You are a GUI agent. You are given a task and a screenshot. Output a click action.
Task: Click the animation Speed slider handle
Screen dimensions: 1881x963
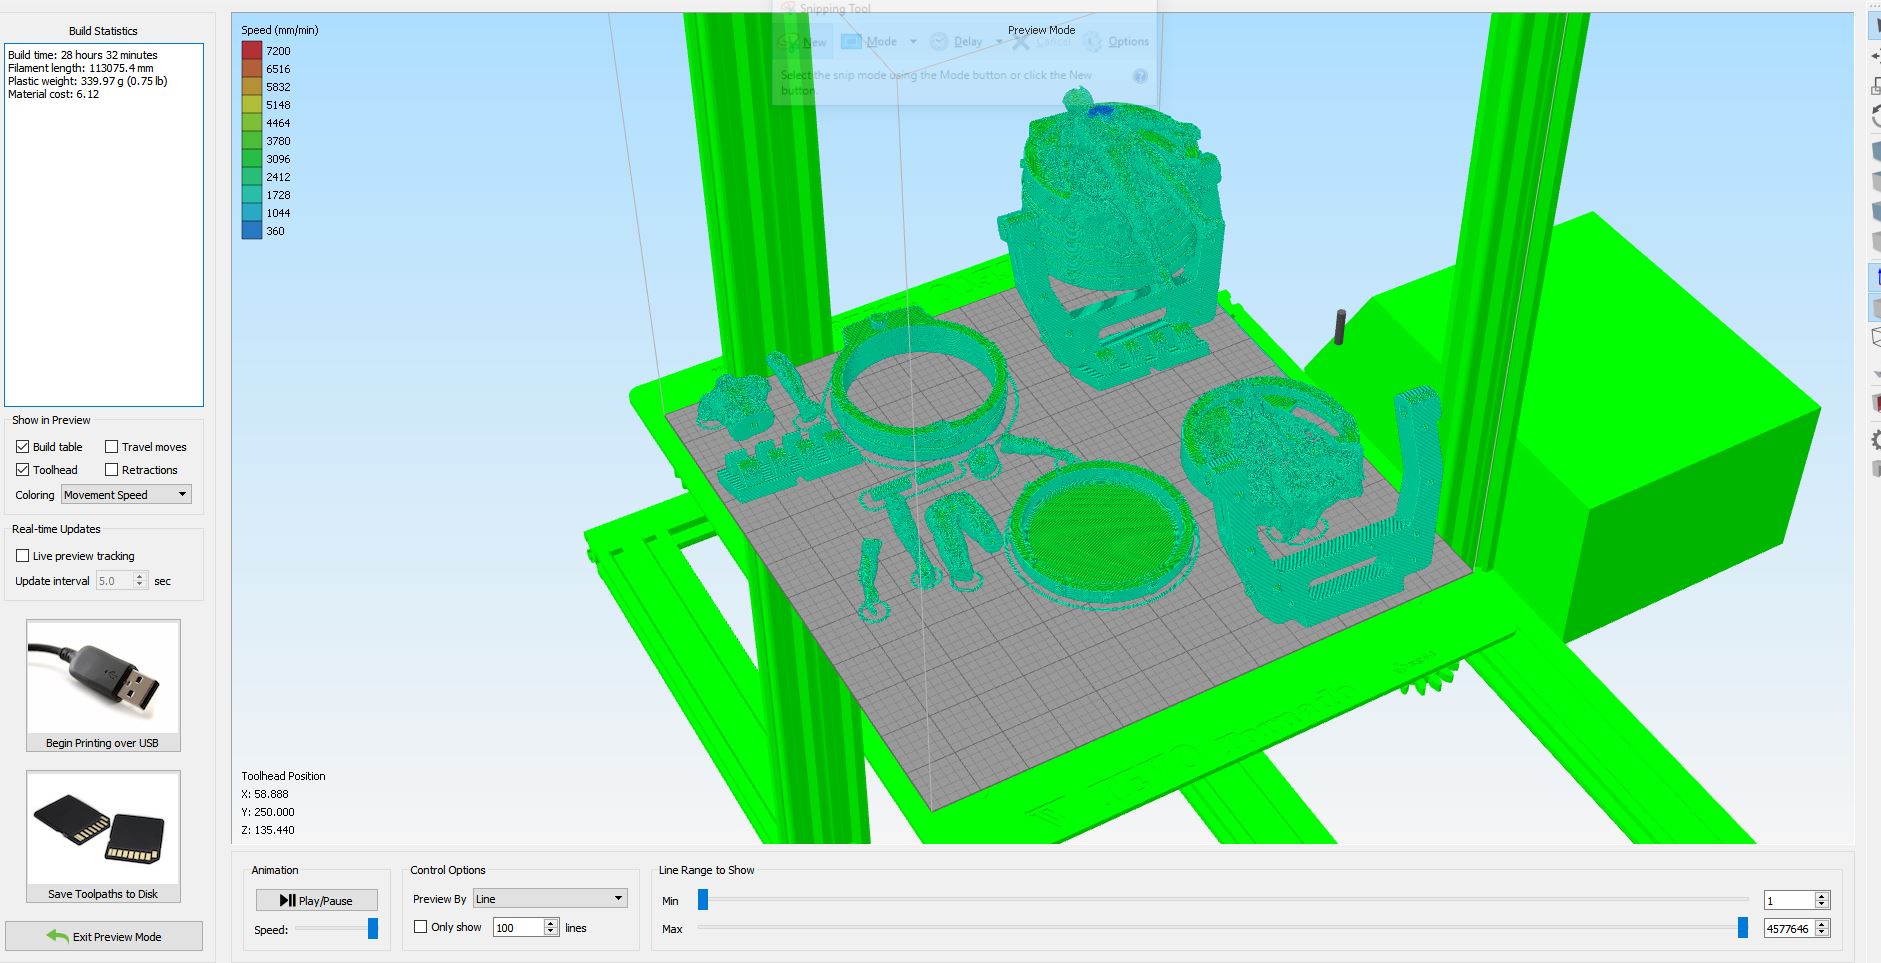[373, 929]
